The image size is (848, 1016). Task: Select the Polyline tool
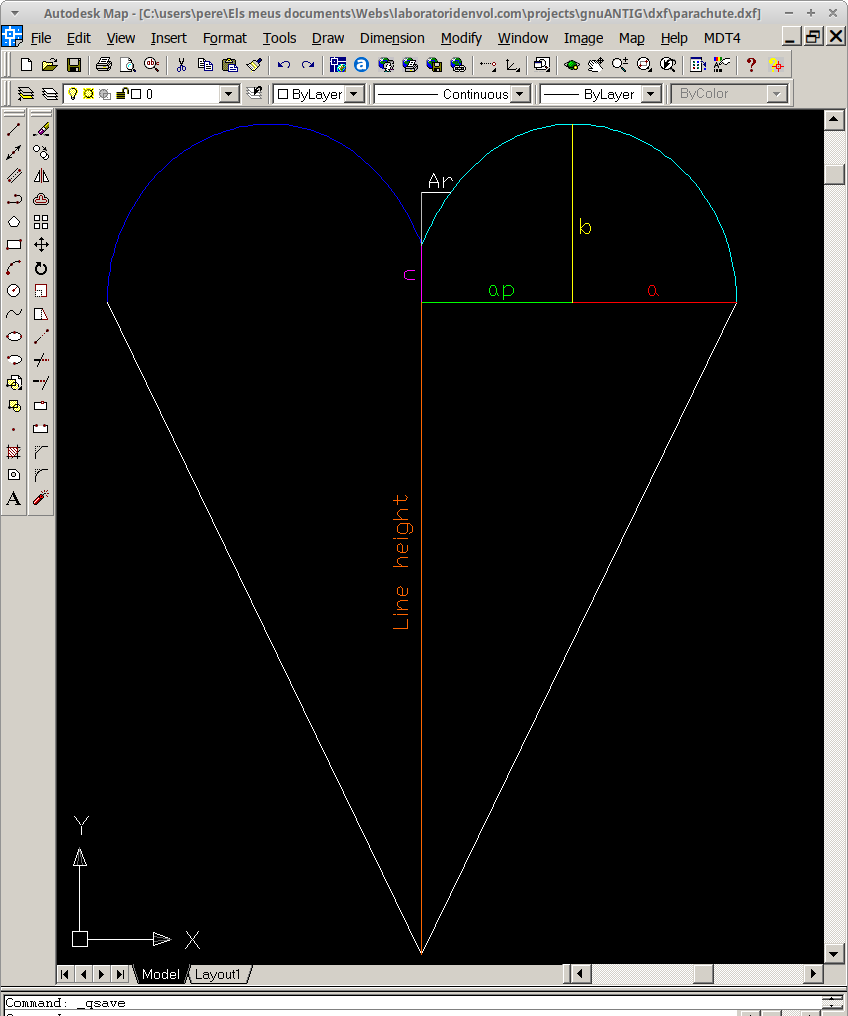[14, 199]
